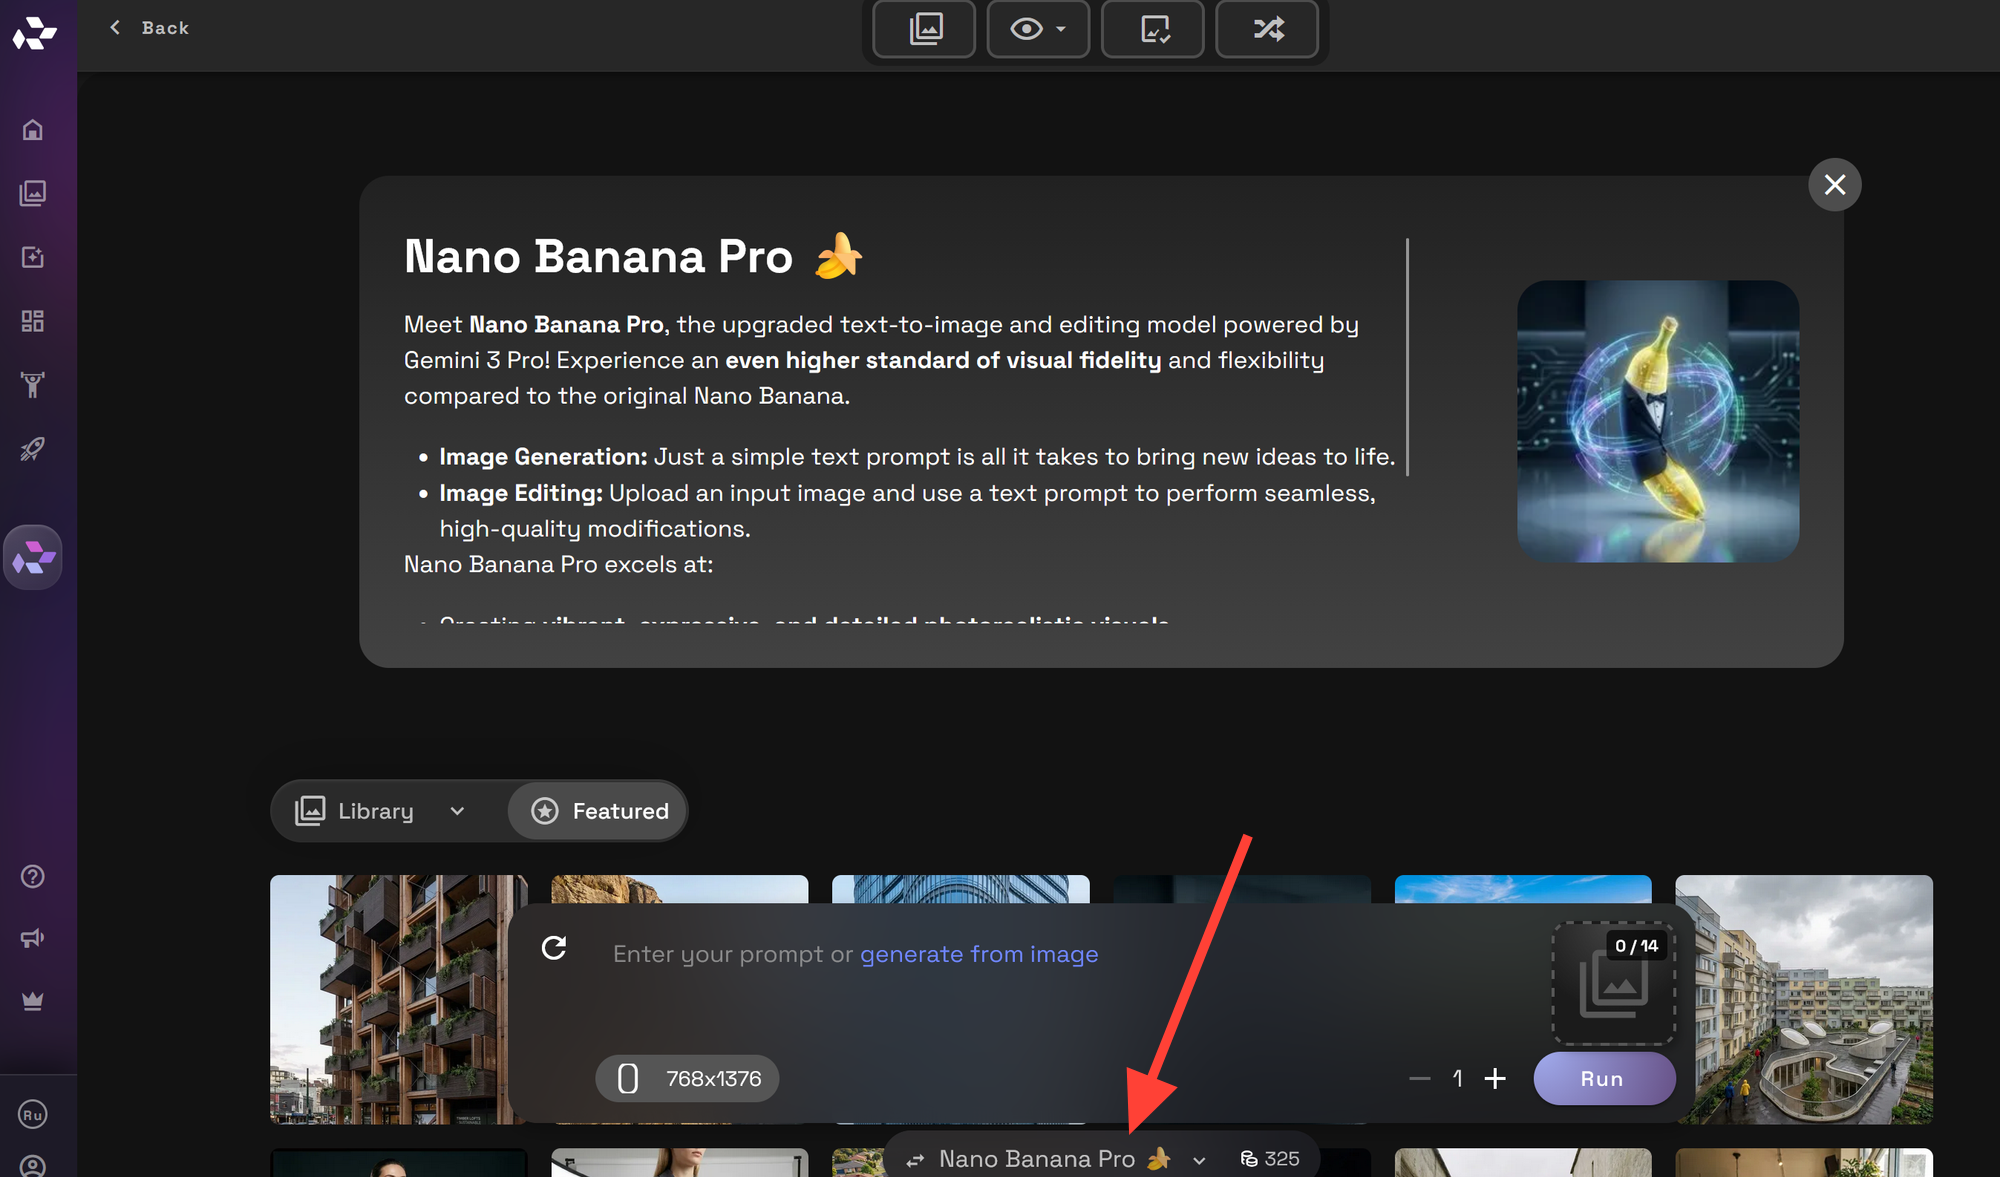
Task: Switch to the Featured filter
Action: pos(599,811)
